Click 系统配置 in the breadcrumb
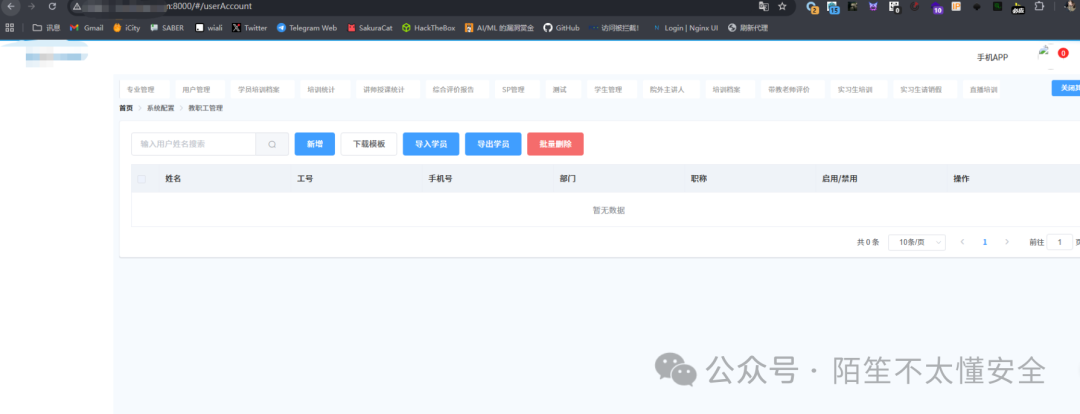This screenshot has width=1080, height=414. tap(160, 108)
